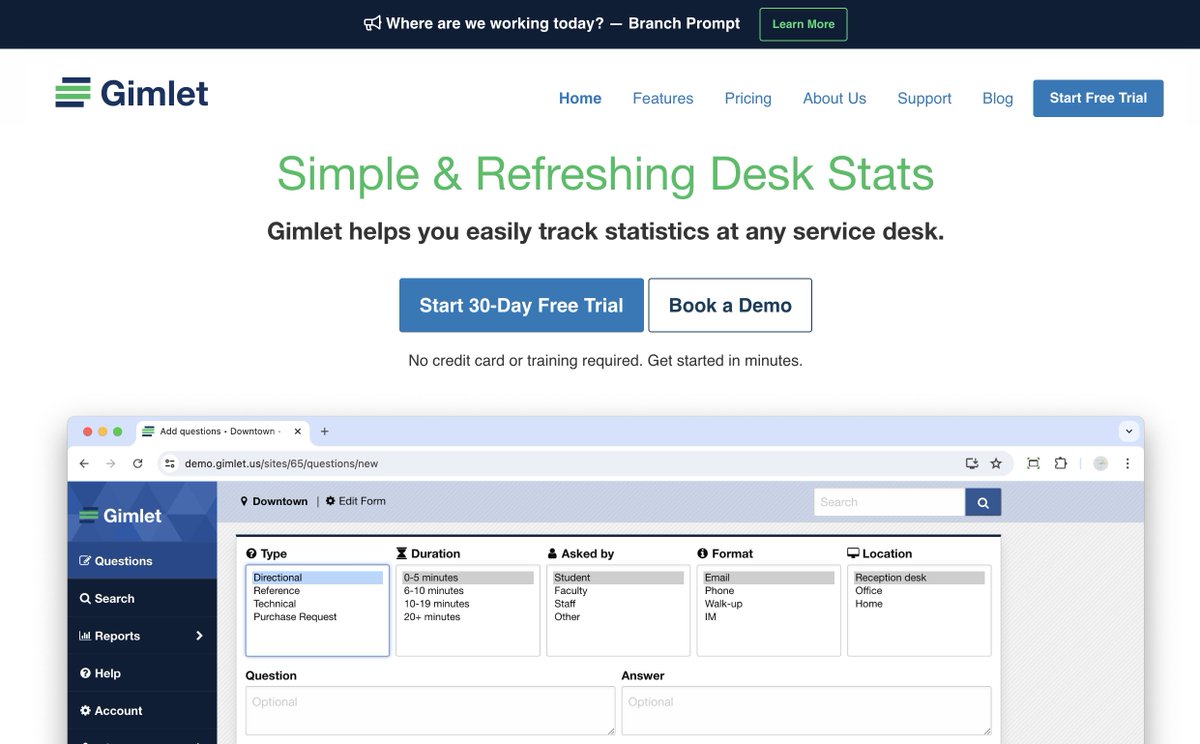
Task: Click Start 30-Day Free Trial button
Action: [x=521, y=305]
